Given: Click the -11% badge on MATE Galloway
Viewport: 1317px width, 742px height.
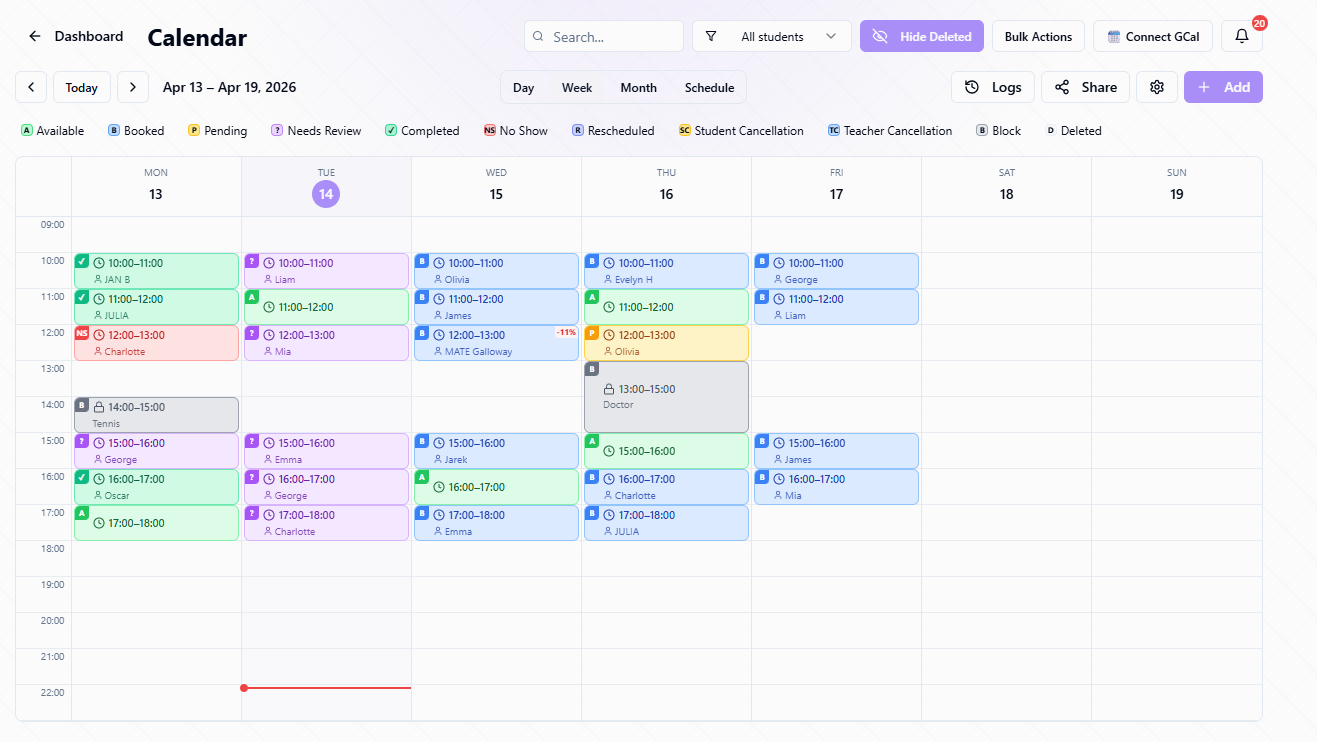Looking at the screenshot, I should click(x=566, y=332).
